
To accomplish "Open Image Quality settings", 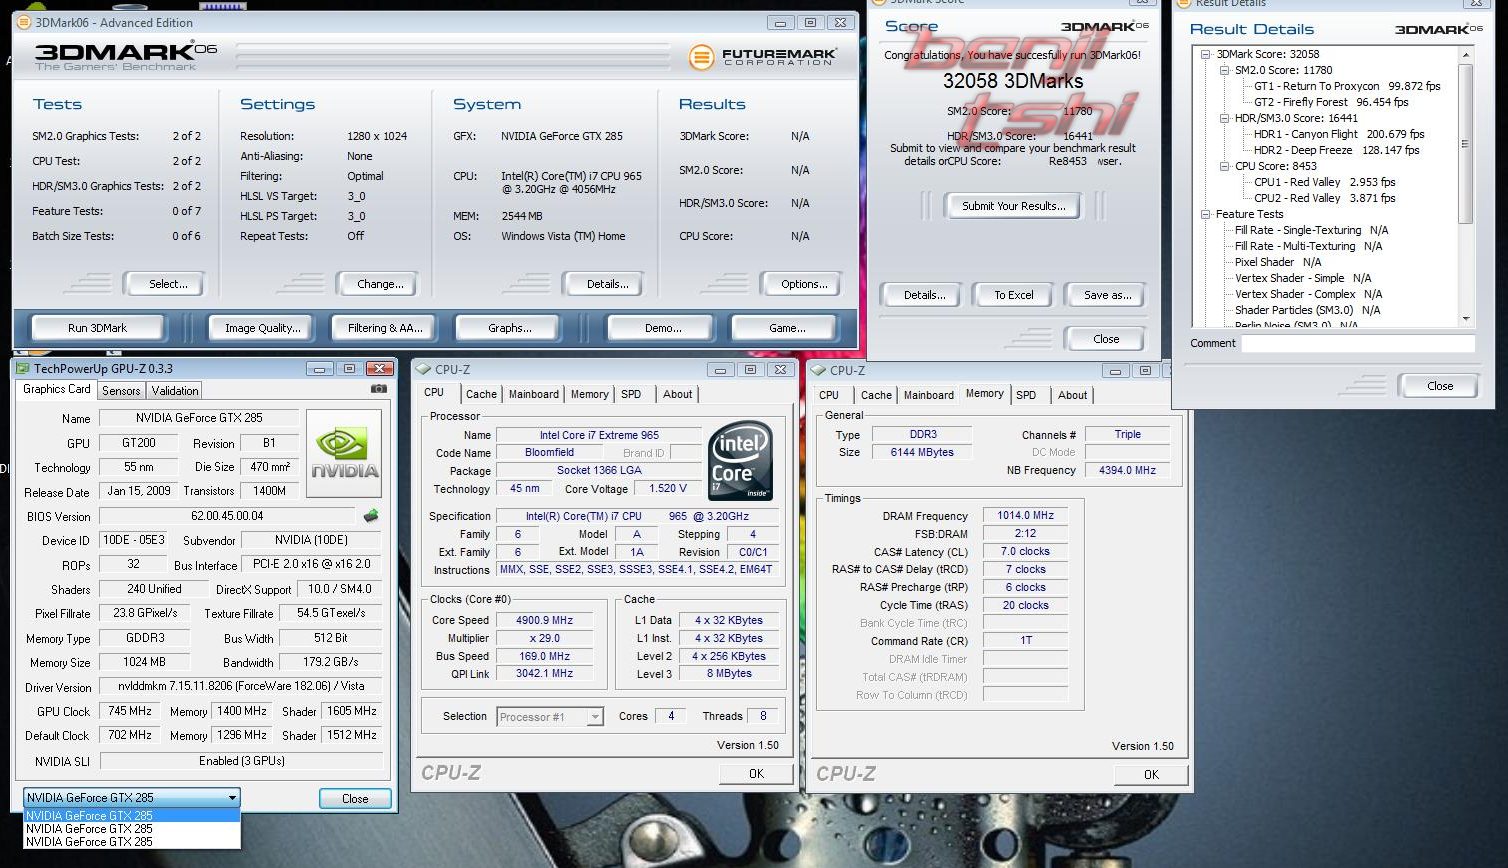I will tap(262, 328).
